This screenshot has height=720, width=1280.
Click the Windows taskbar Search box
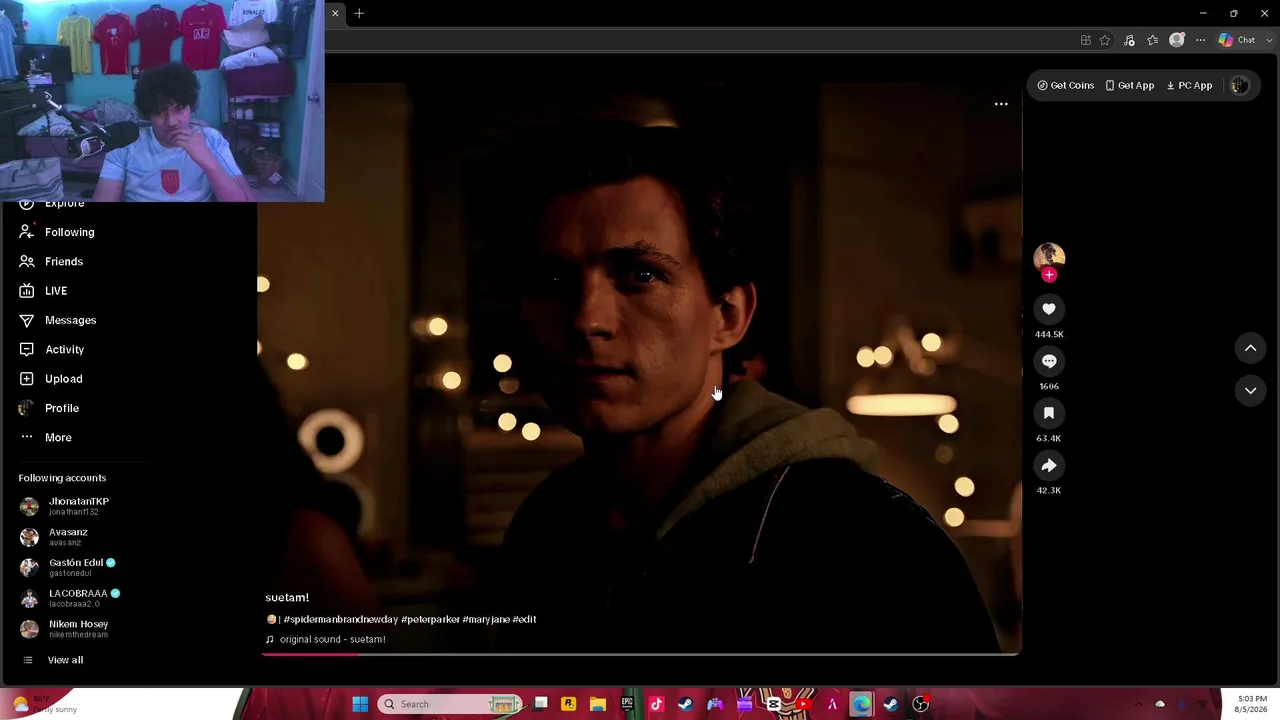pyautogui.click(x=450, y=704)
